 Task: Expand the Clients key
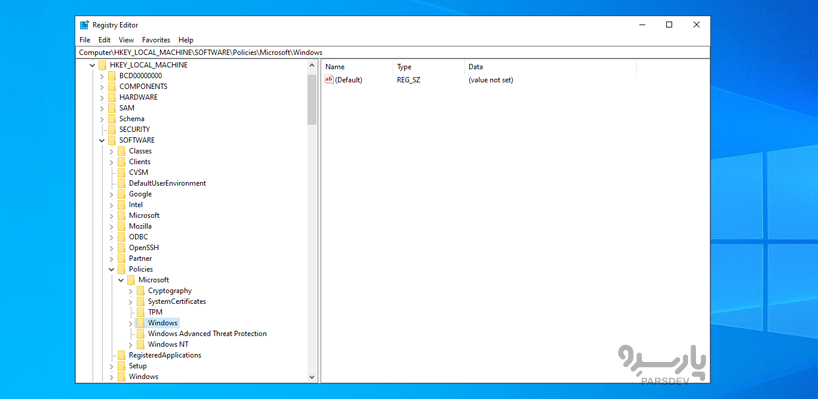[x=111, y=162]
